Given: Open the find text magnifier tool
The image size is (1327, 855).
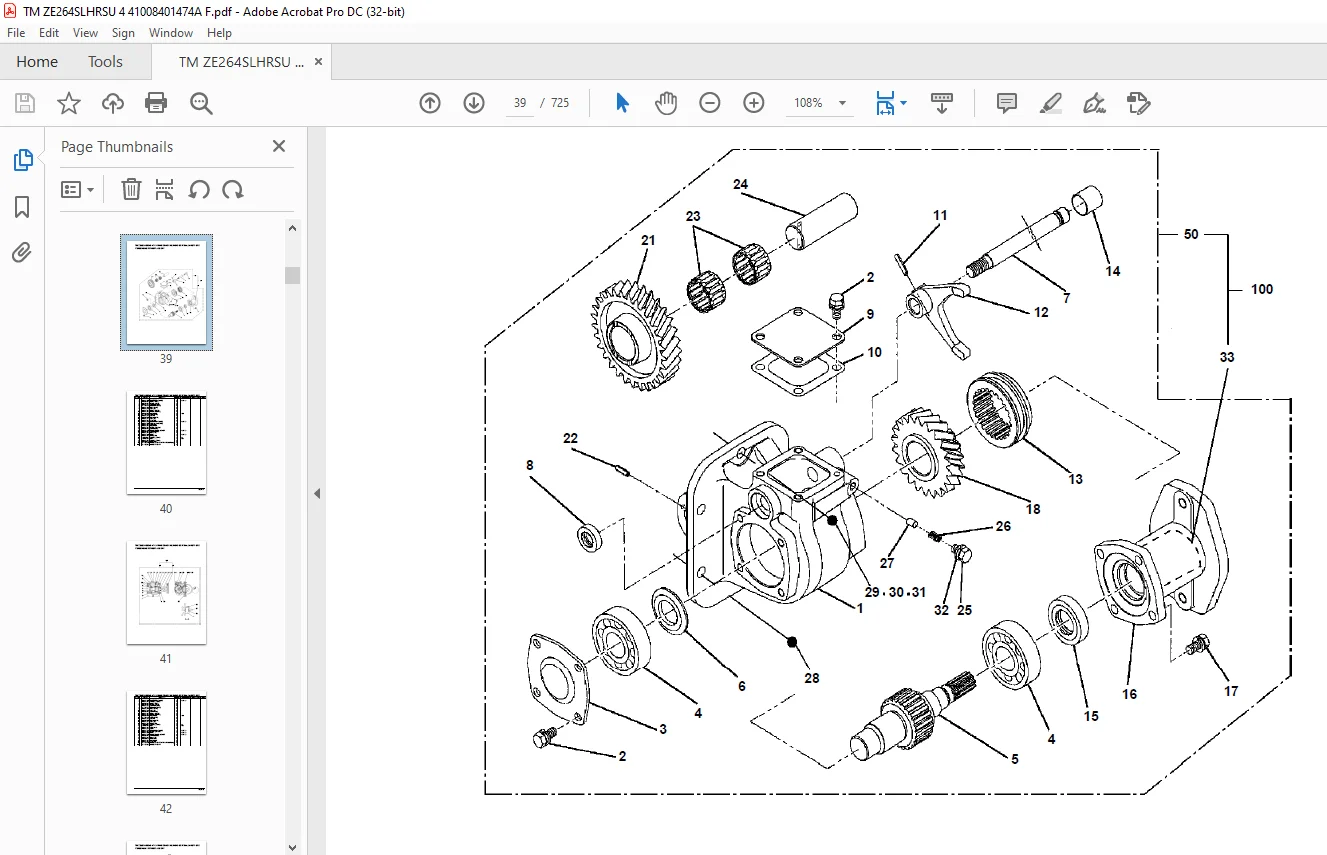Looking at the screenshot, I should click(x=201, y=103).
